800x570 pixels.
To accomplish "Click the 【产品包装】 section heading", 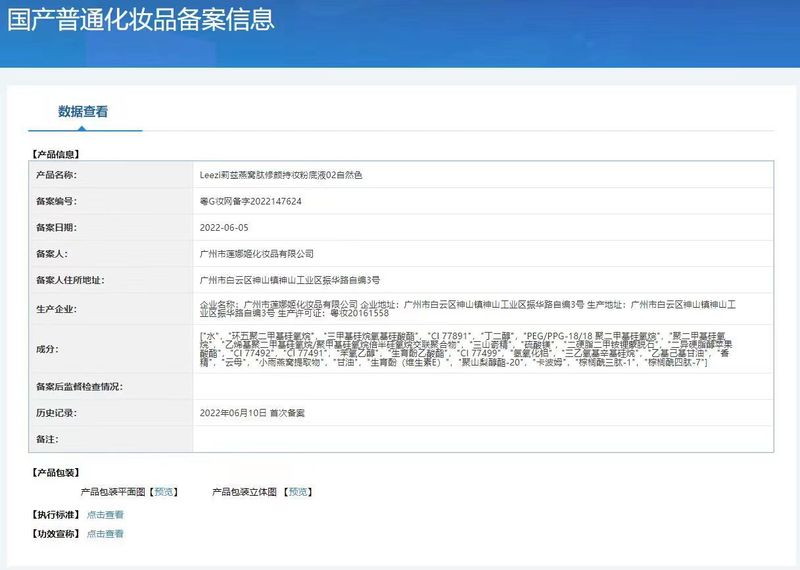I will [x=56, y=473].
